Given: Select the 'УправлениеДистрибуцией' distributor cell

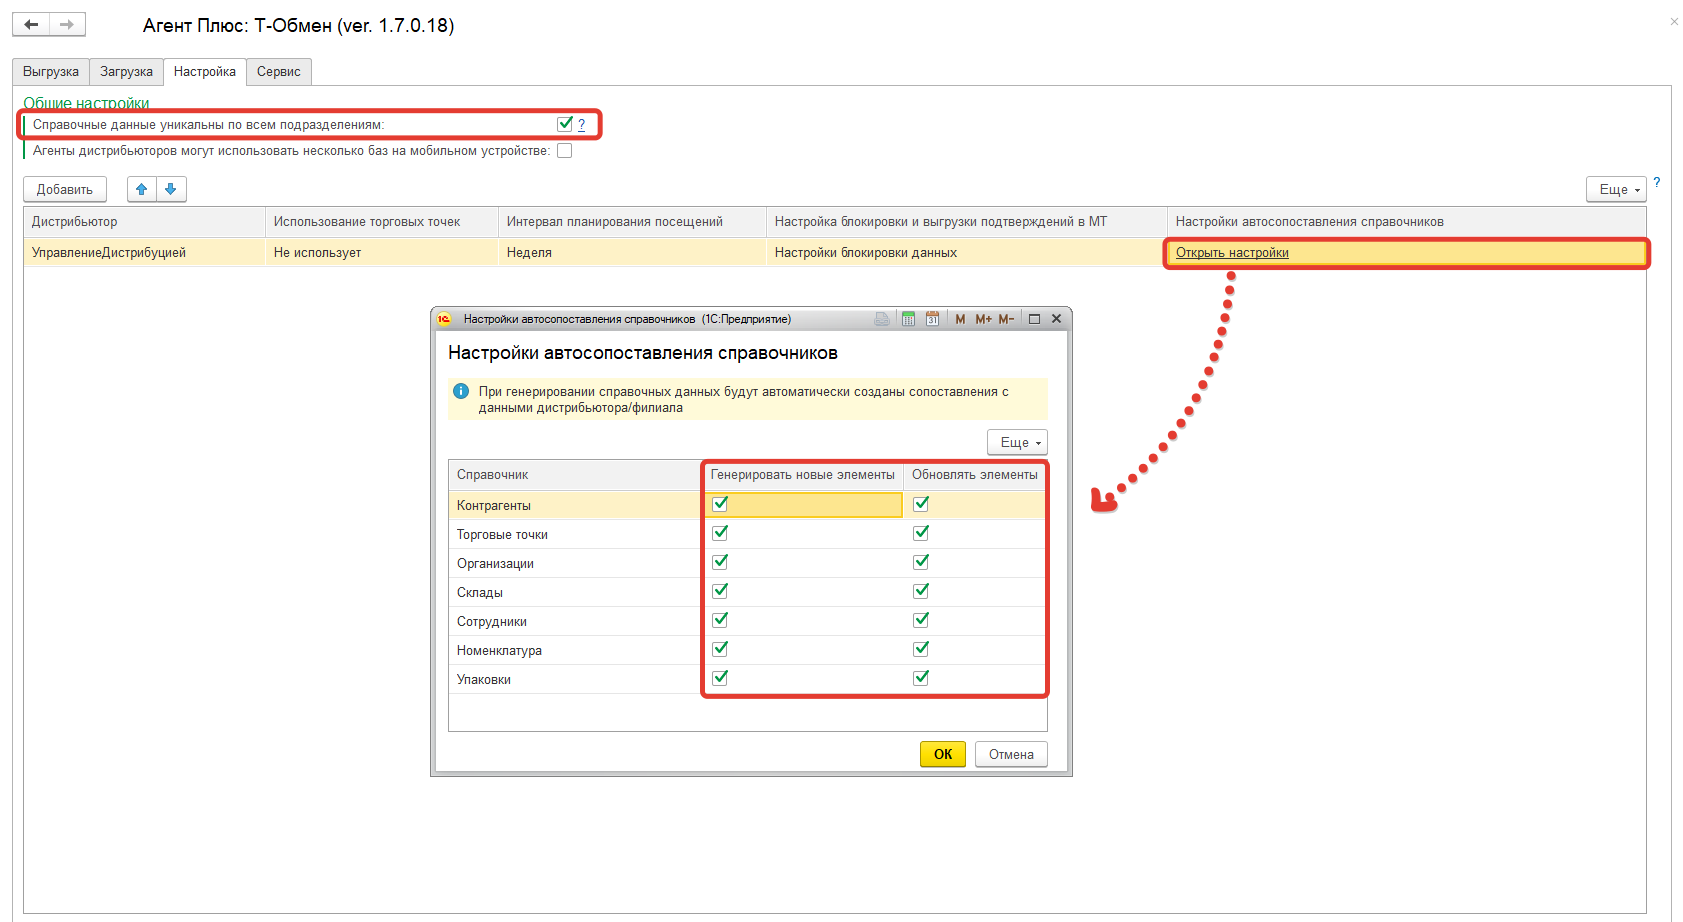Looking at the screenshot, I should coord(144,253).
